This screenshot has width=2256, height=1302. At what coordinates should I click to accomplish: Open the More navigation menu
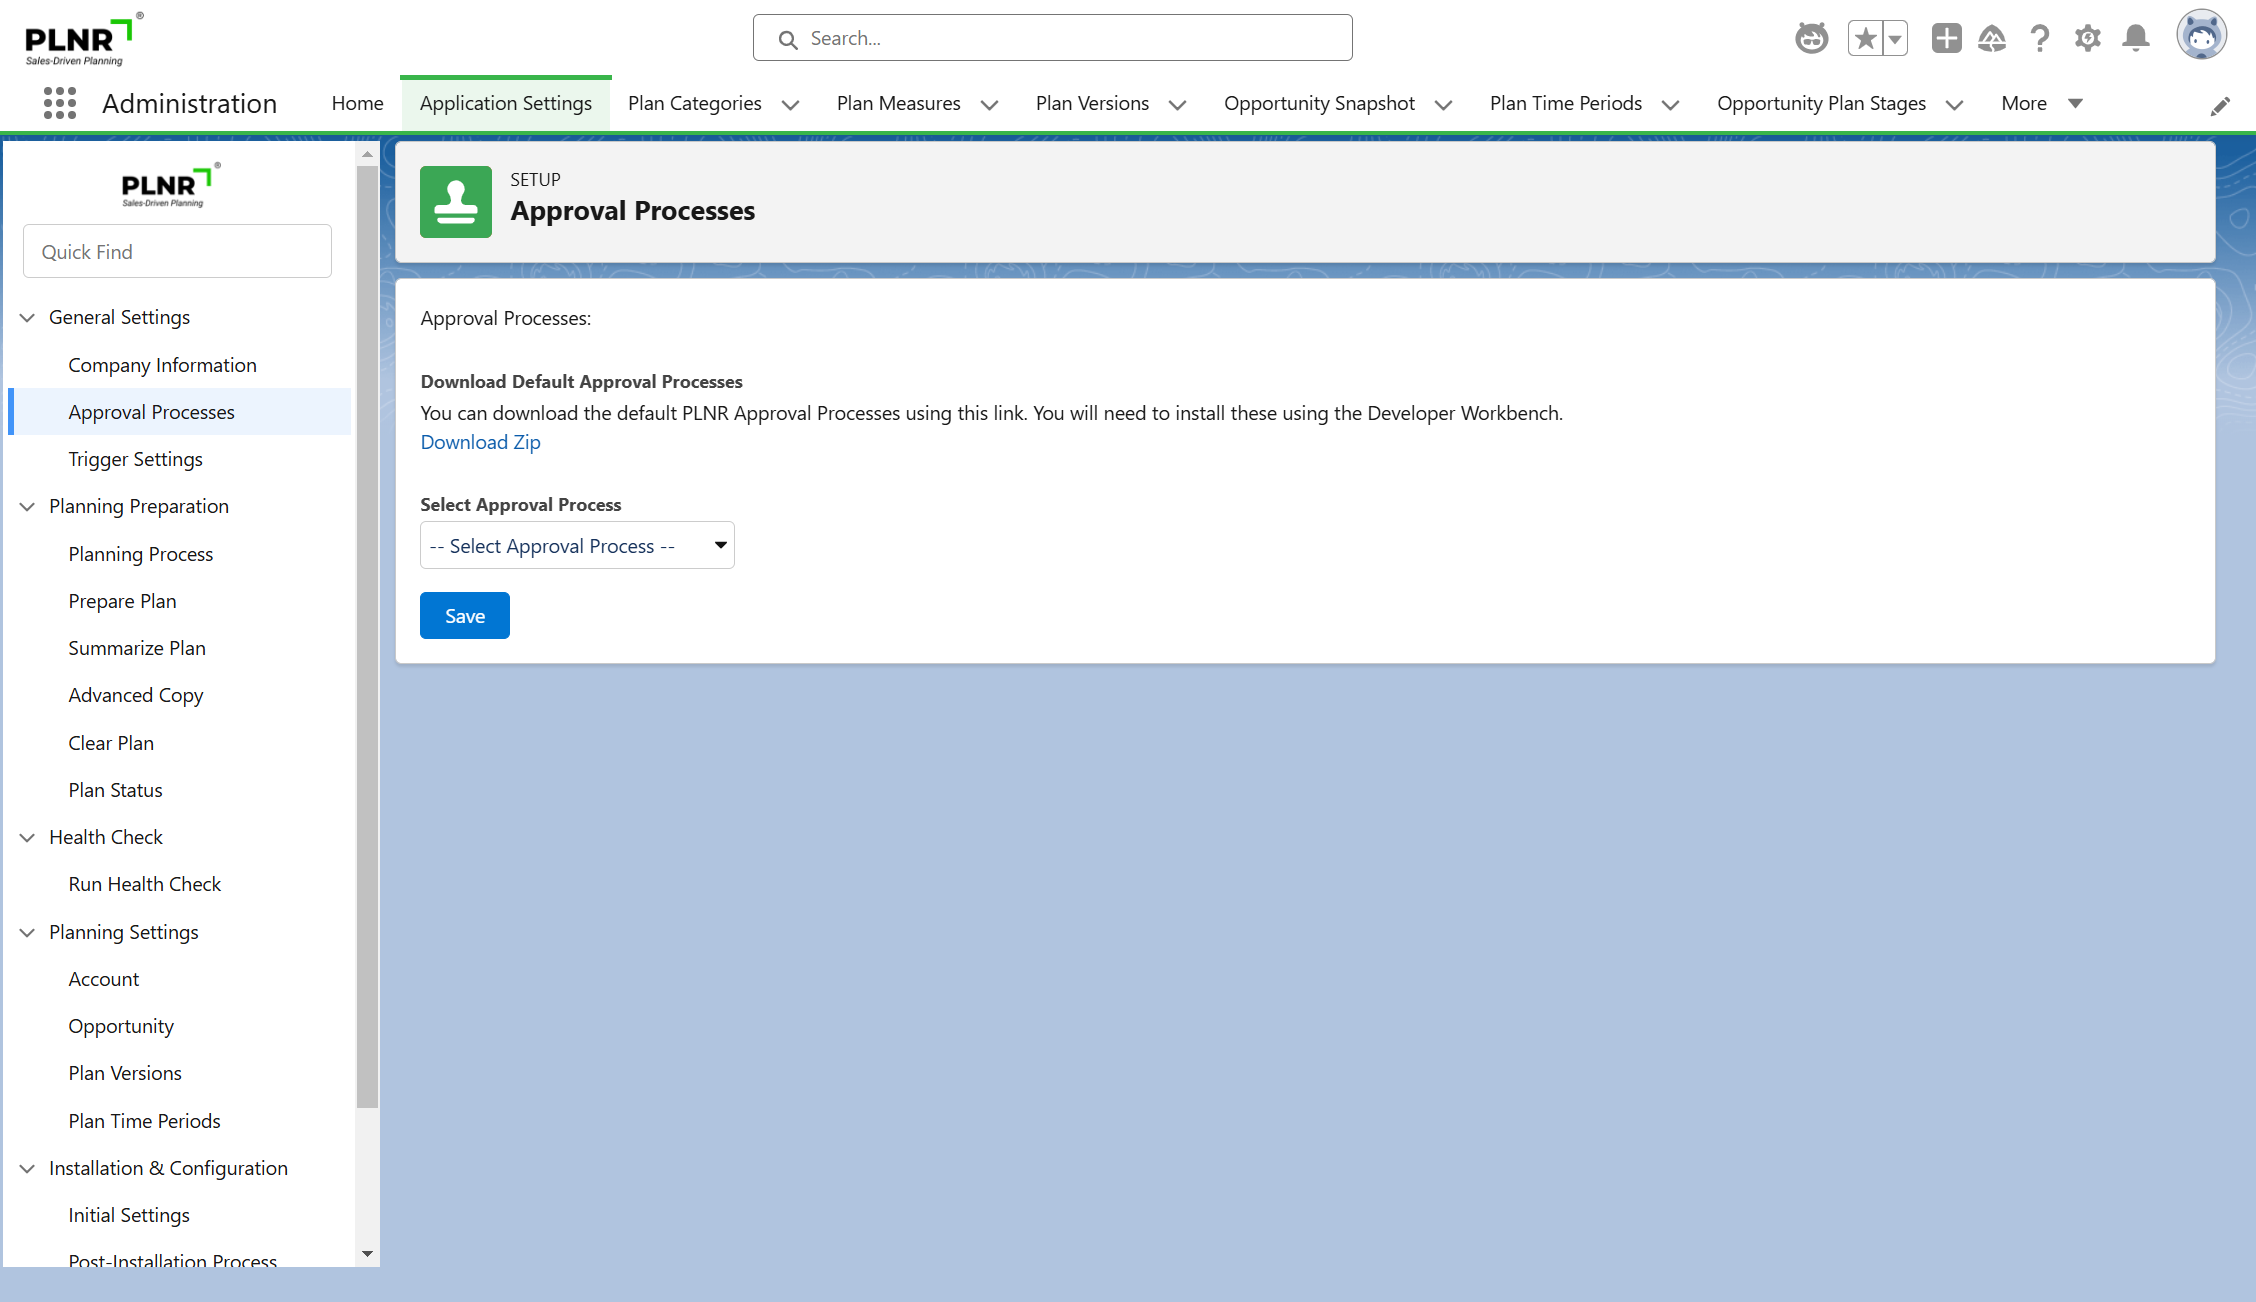2041,103
